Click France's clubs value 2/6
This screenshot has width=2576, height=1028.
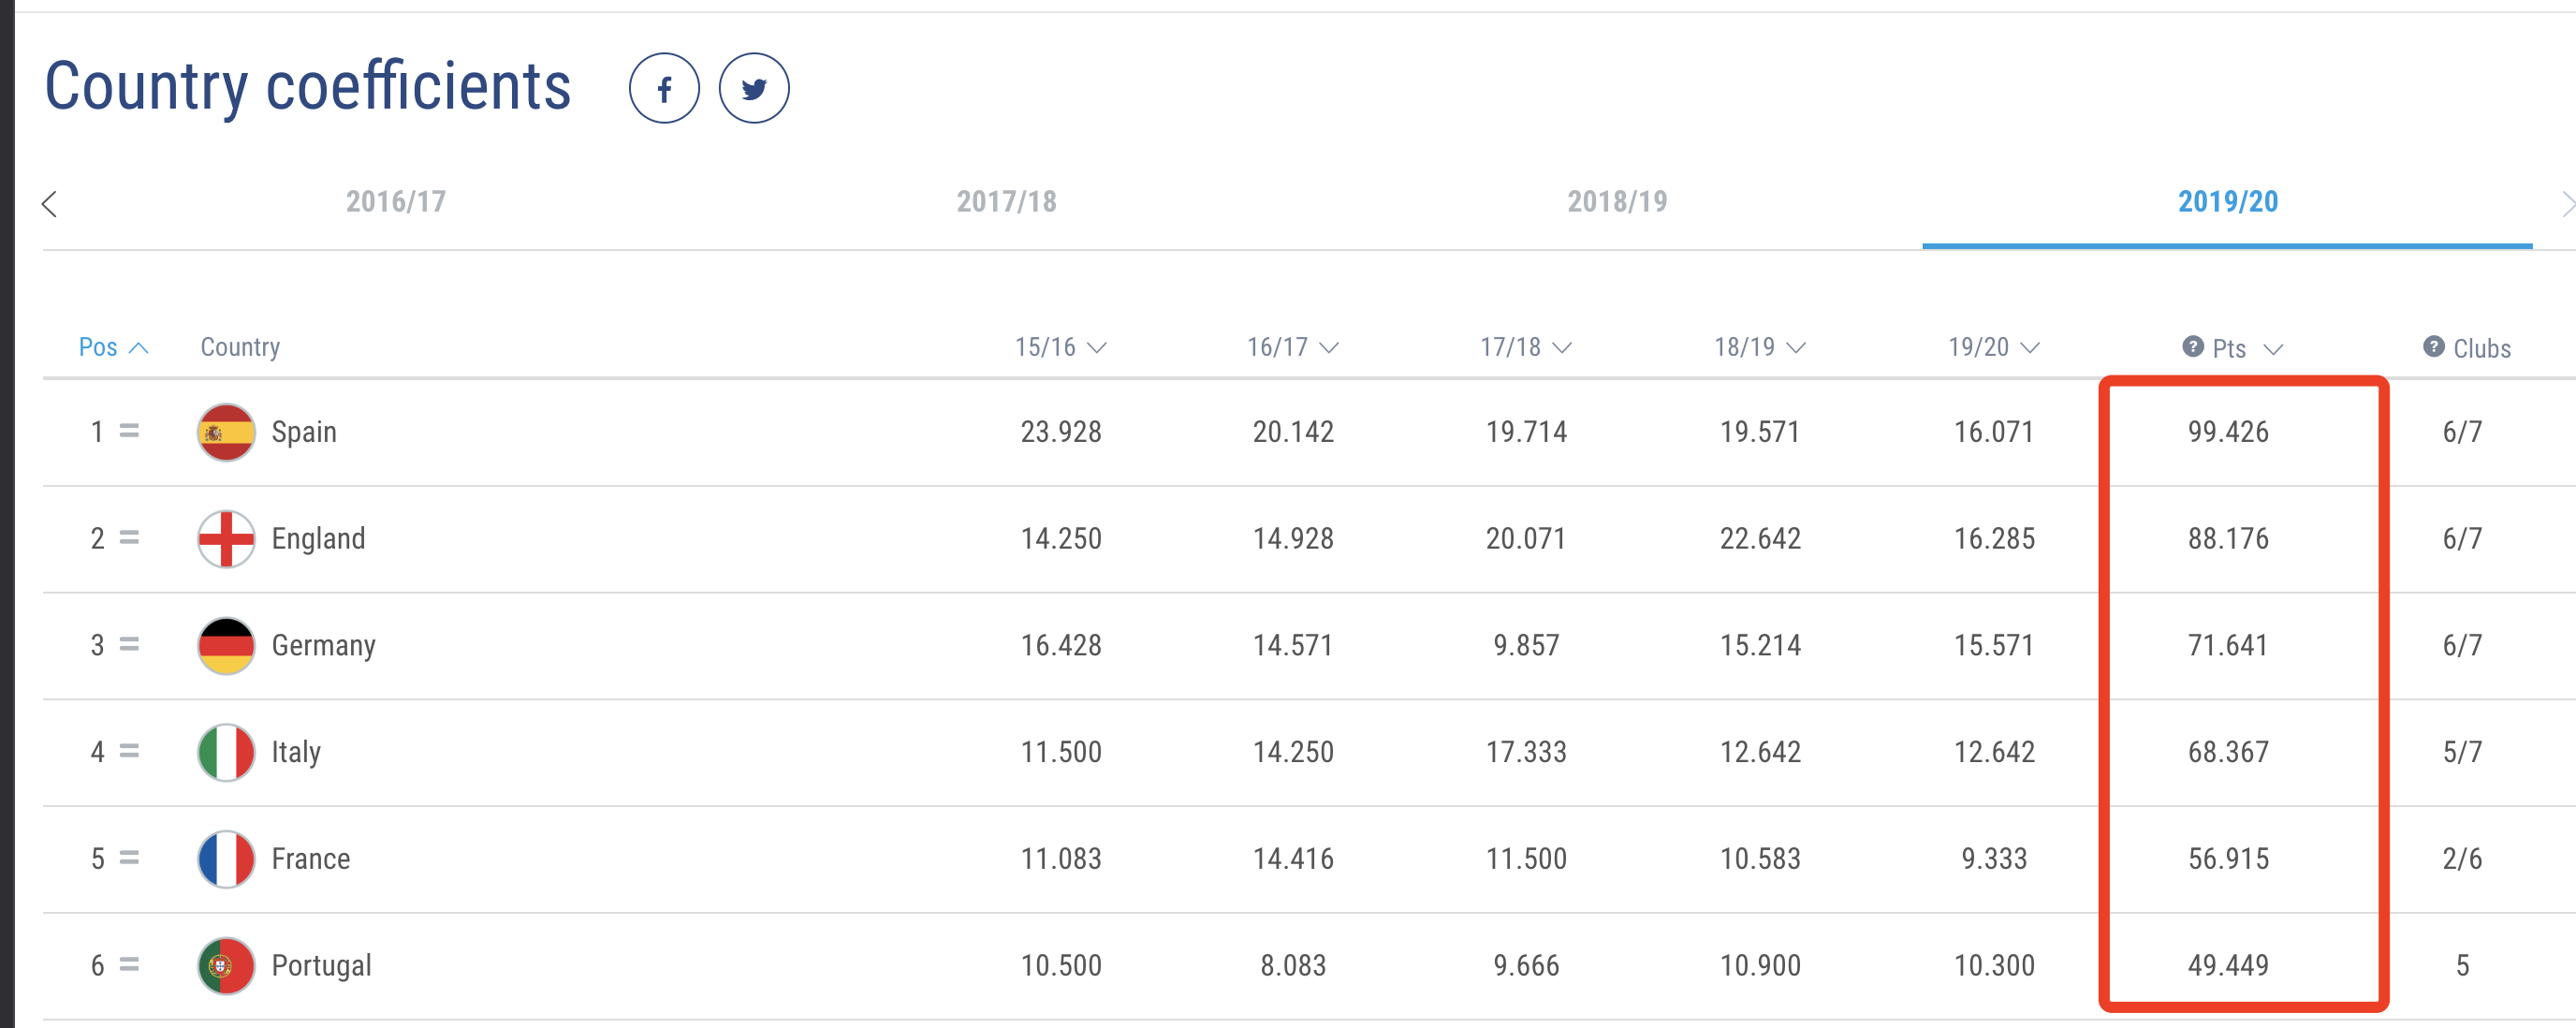click(x=2462, y=859)
